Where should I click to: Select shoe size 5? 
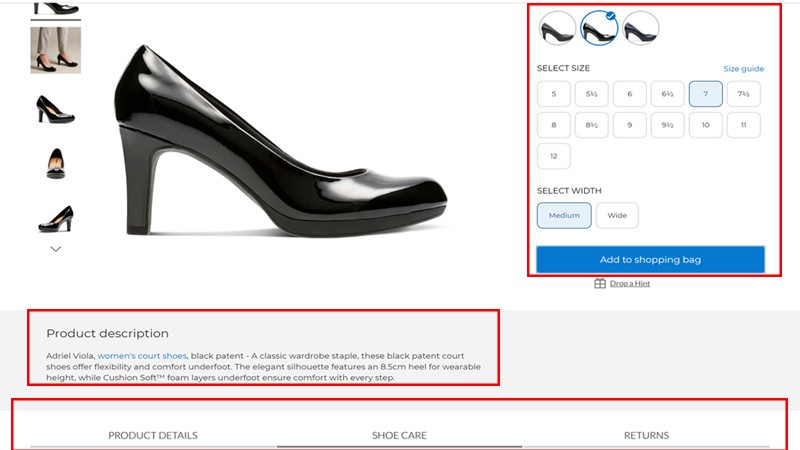click(554, 94)
